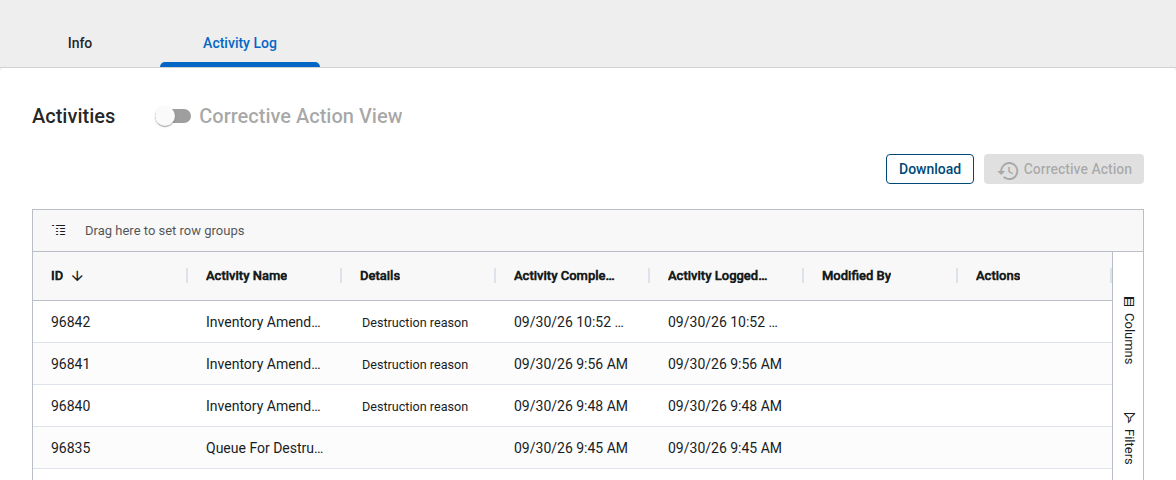Click the Activity Completed column header
The height and width of the screenshot is (480, 1176).
tap(564, 276)
